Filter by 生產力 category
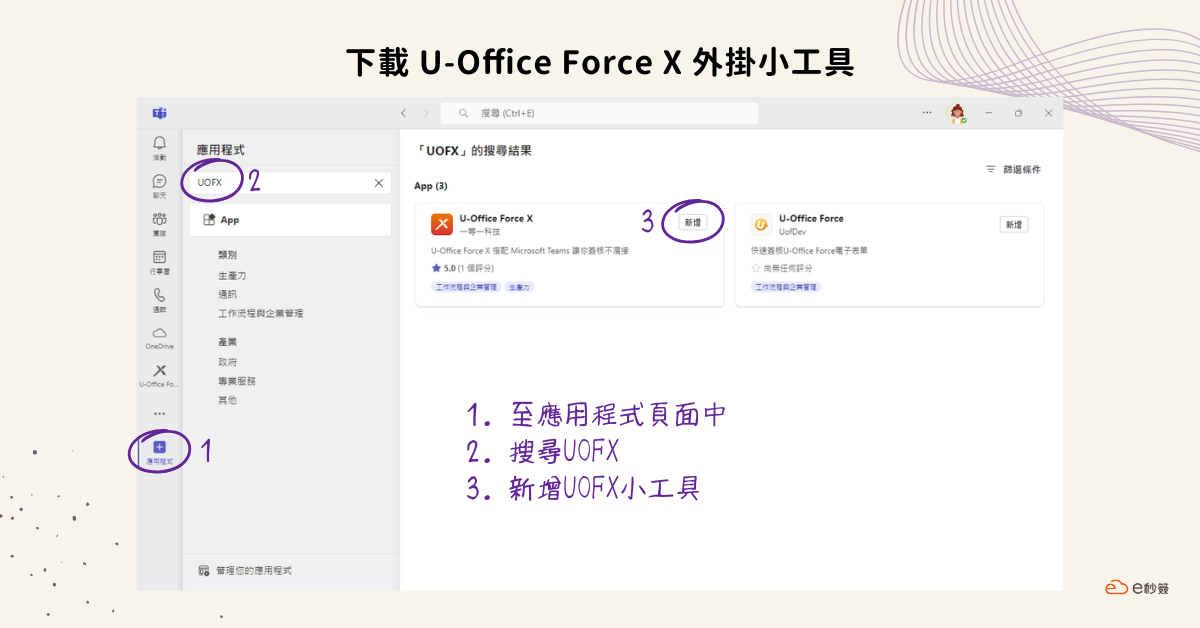The height and width of the screenshot is (628, 1200). click(232, 275)
